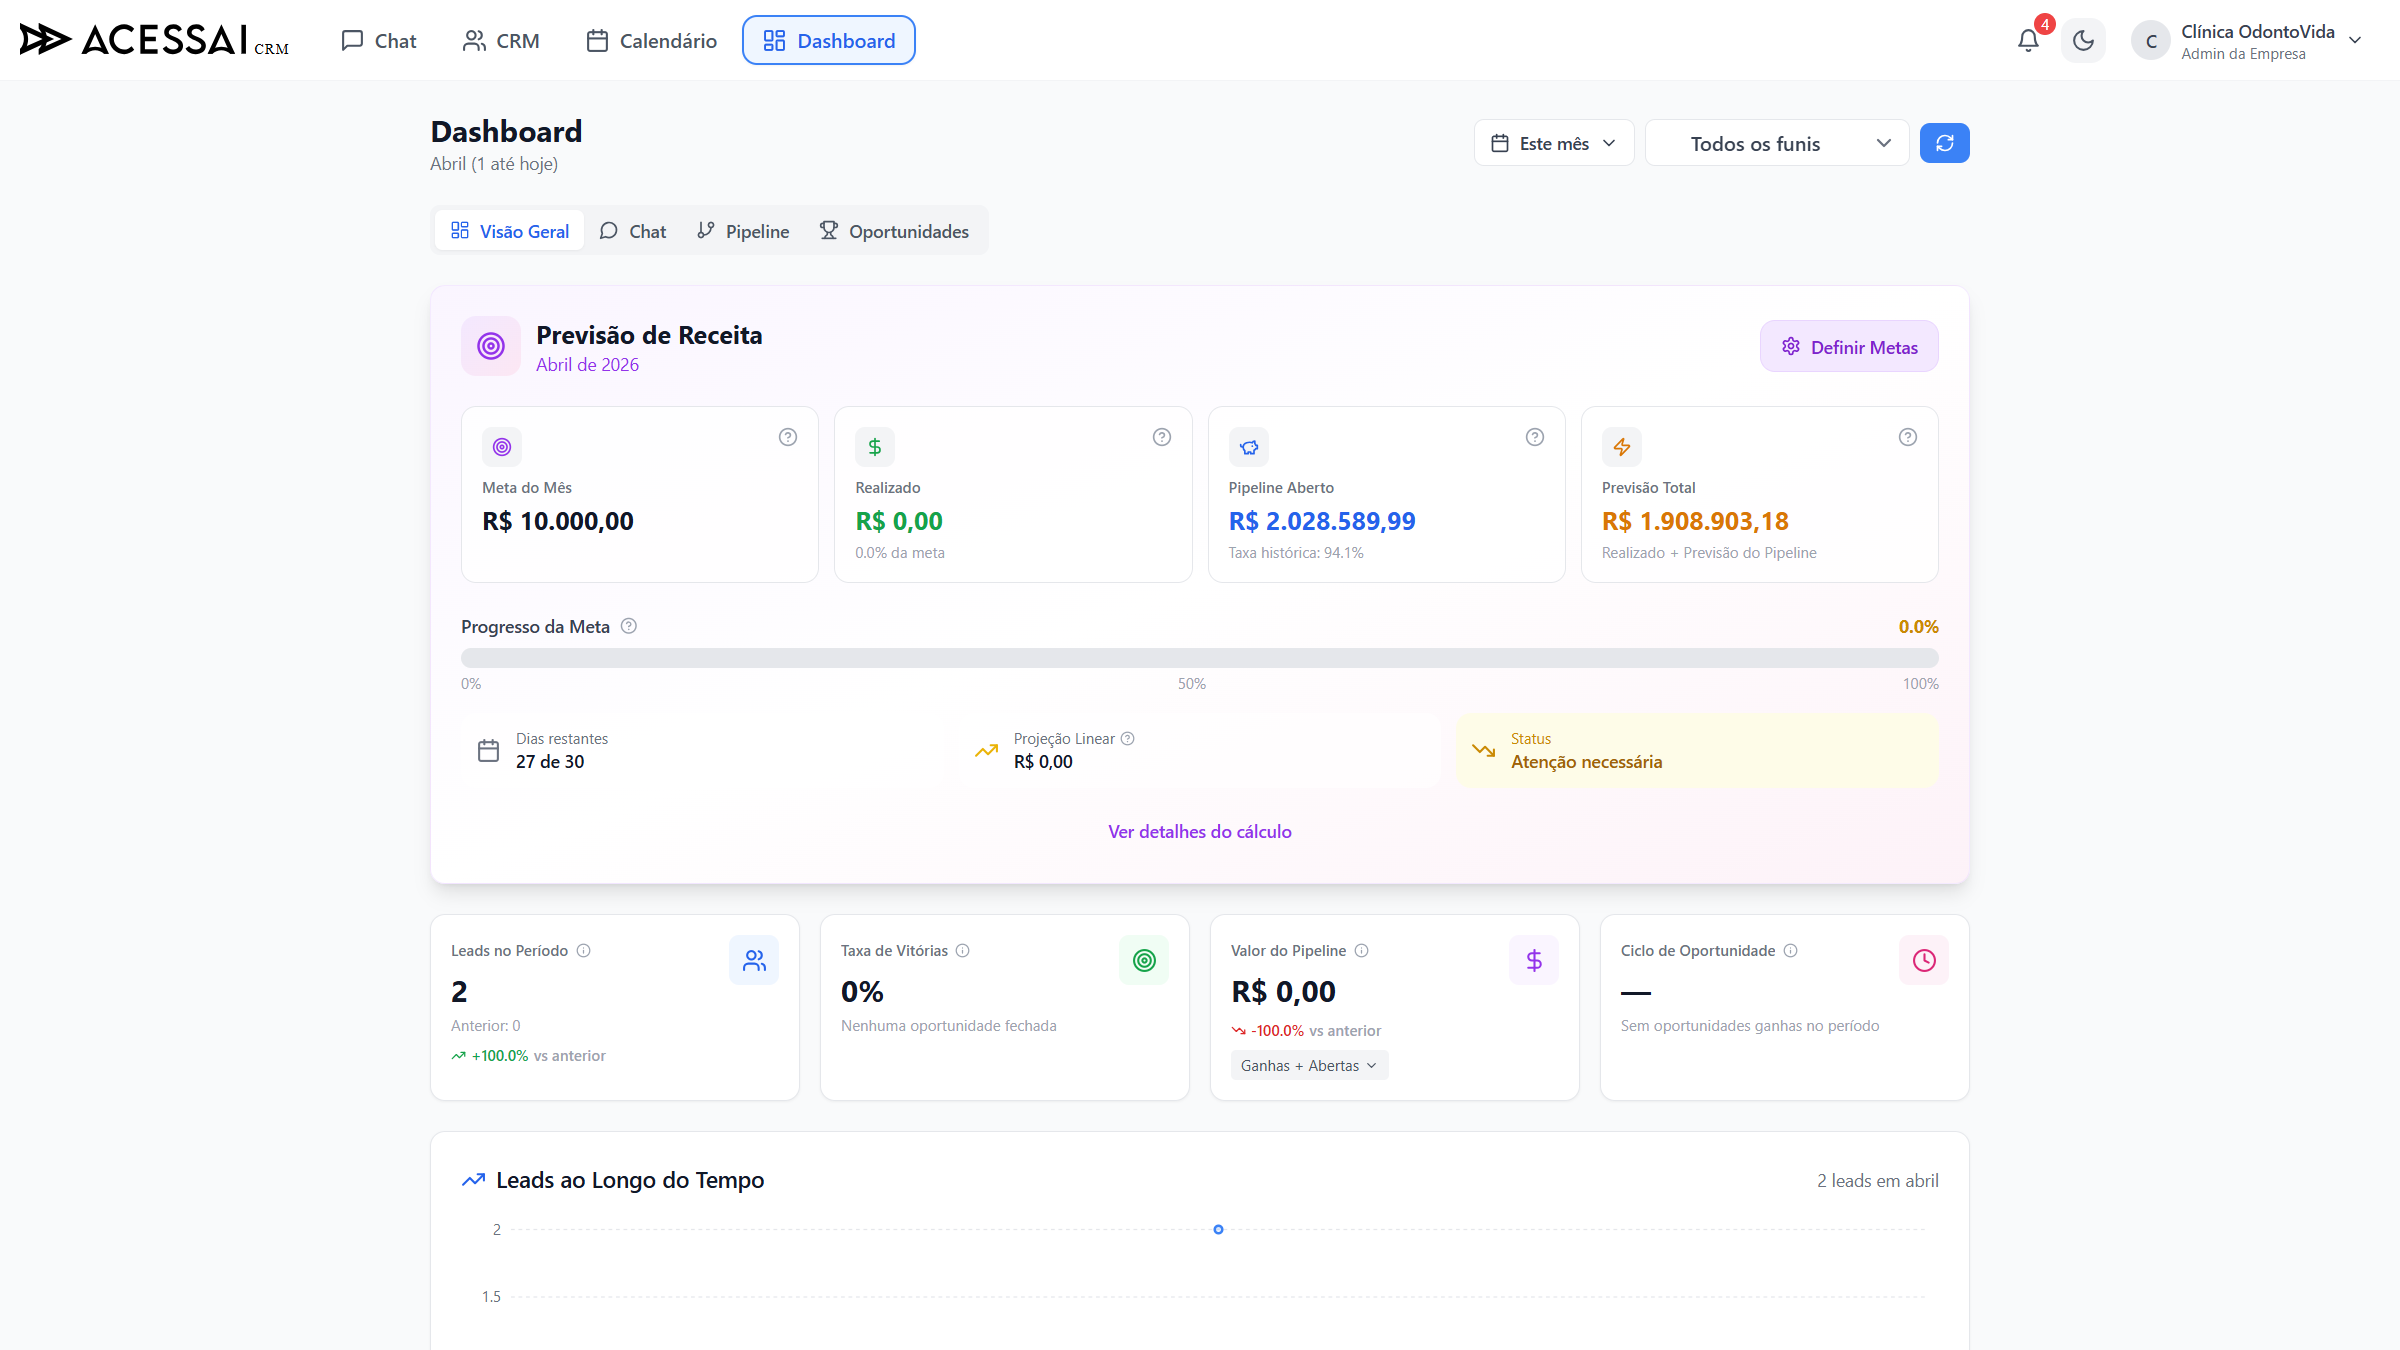2400x1350 pixels.
Task: Open the notifications bell
Action: 2028,41
